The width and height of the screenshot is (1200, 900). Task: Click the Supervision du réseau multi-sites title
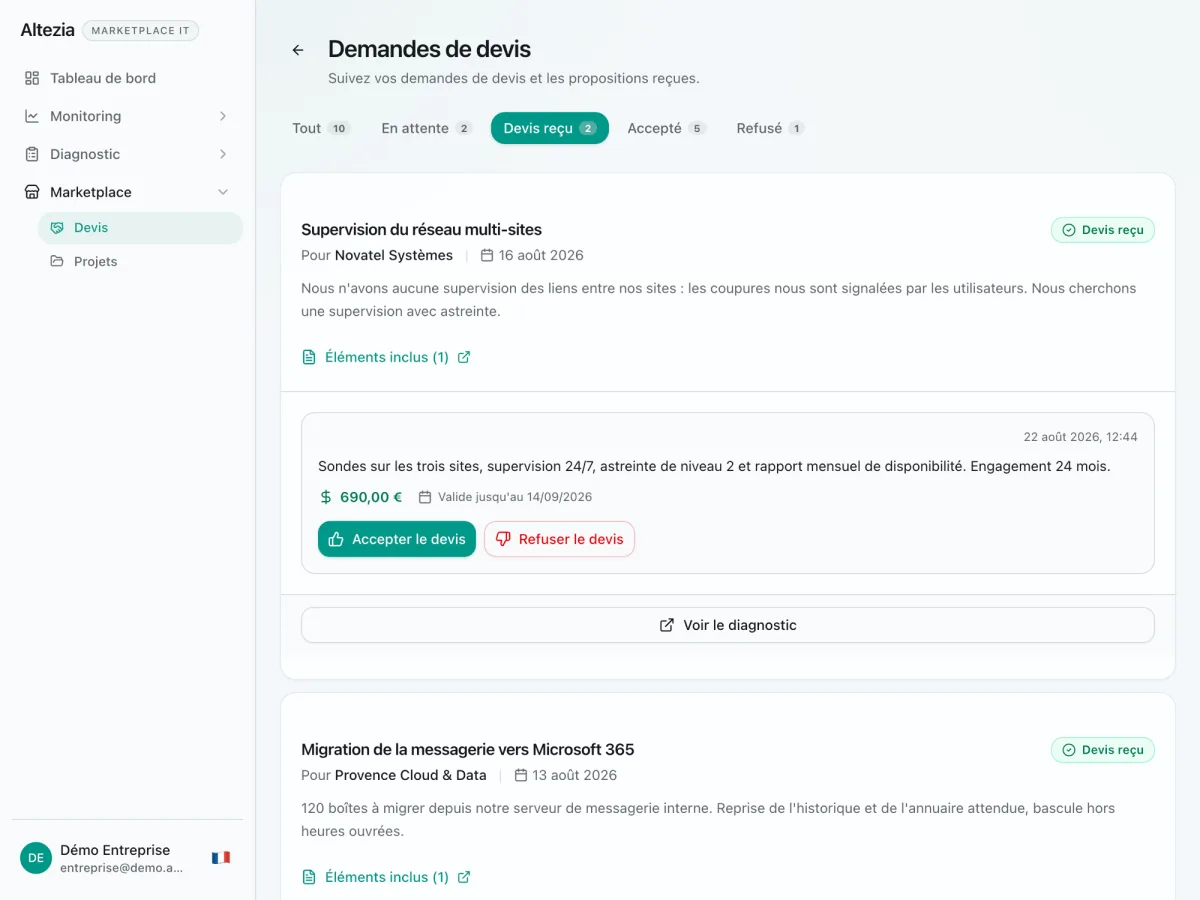(x=421, y=229)
